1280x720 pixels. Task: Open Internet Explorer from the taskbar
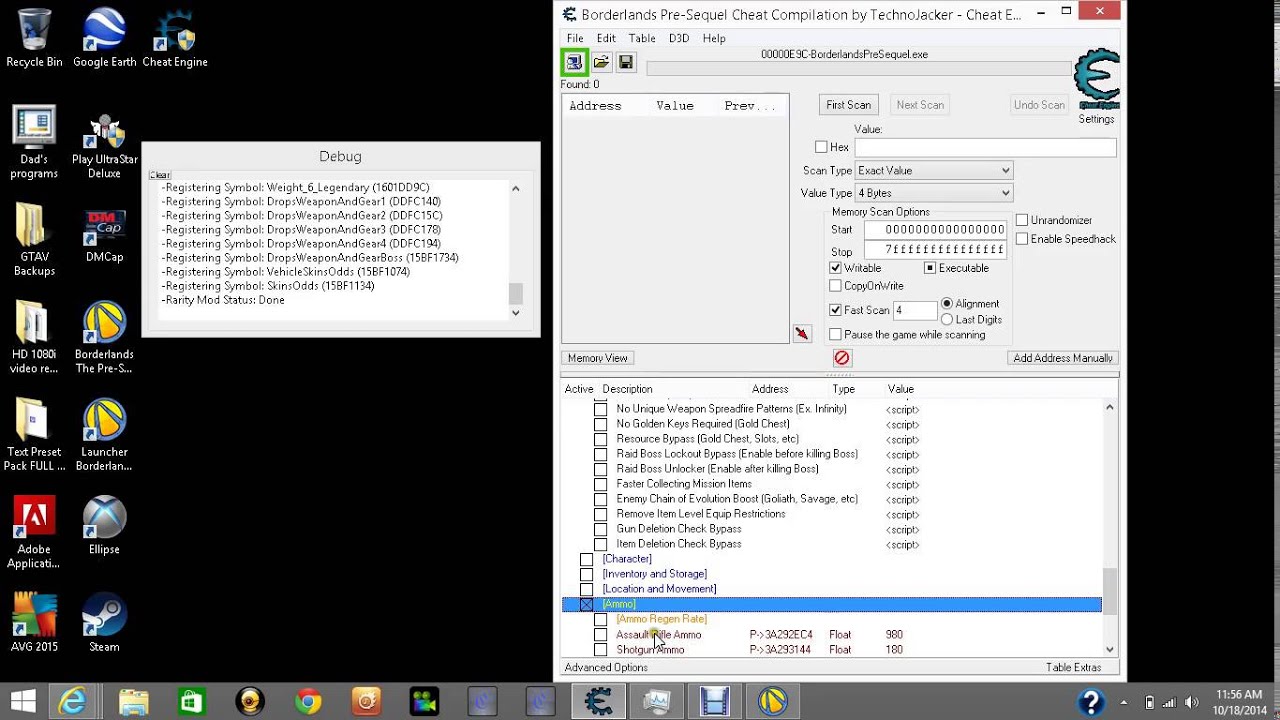pos(73,701)
